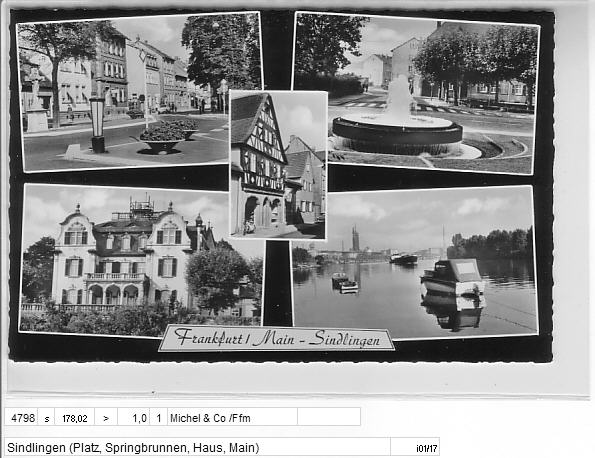Select the 's' cell in record row

(x=47, y=418)
